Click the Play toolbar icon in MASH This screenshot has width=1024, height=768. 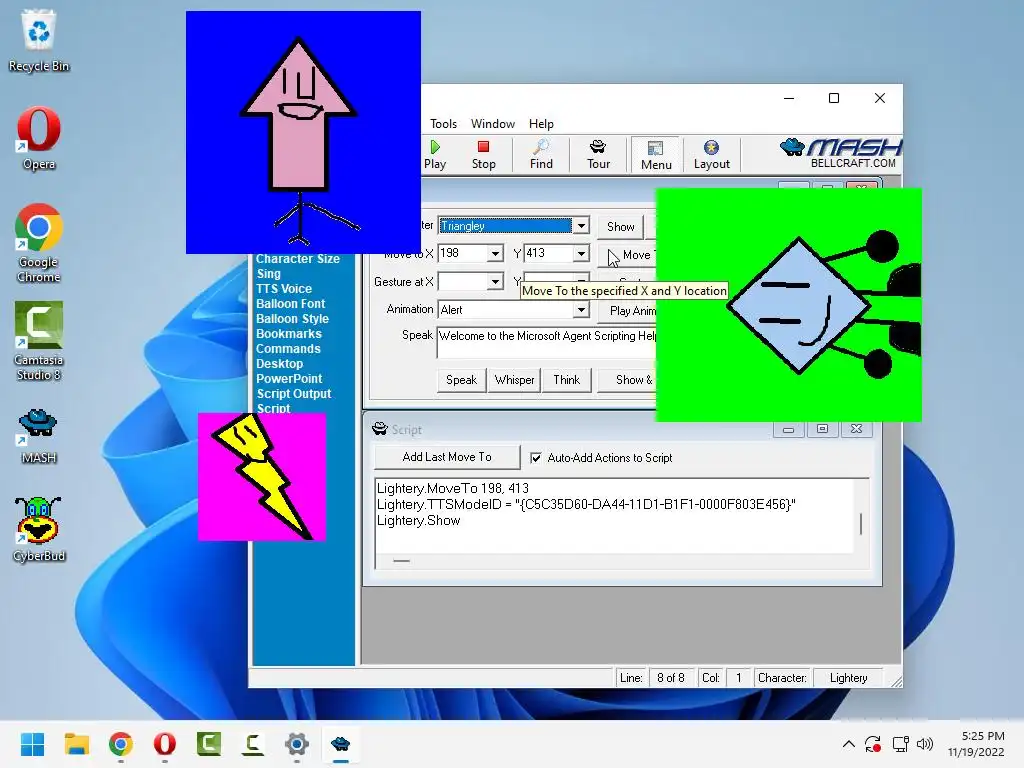[x=435, y=155]
